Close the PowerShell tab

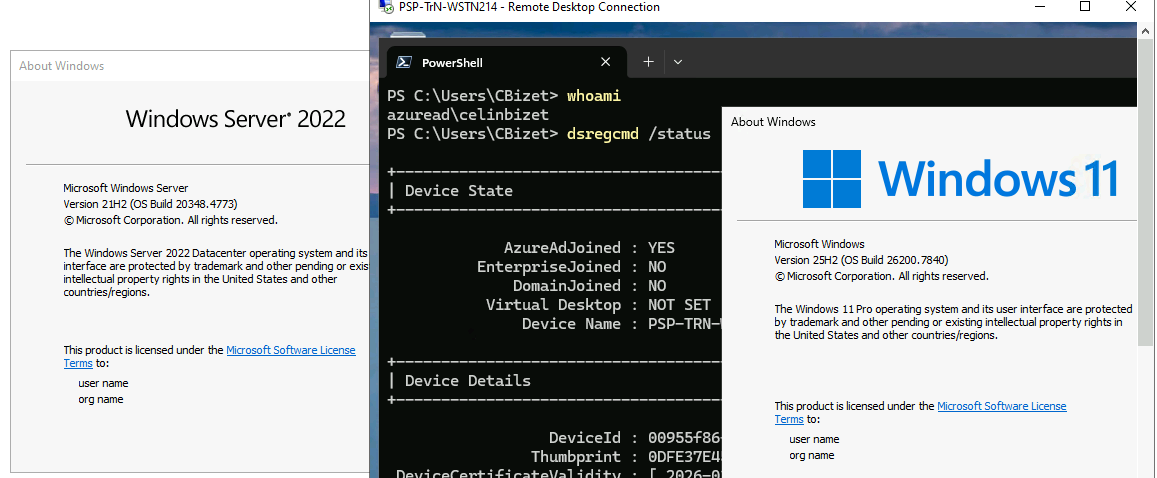point(606,62)
